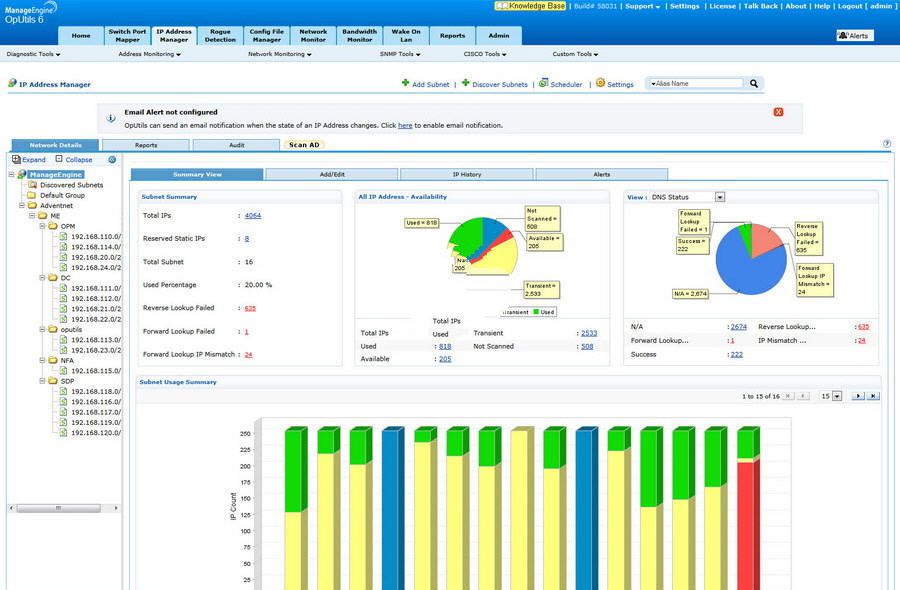Click the ManageEngine OpUtils logo
Image resolution: width=900 pixels, height=590 pixels.
point(30,13)
